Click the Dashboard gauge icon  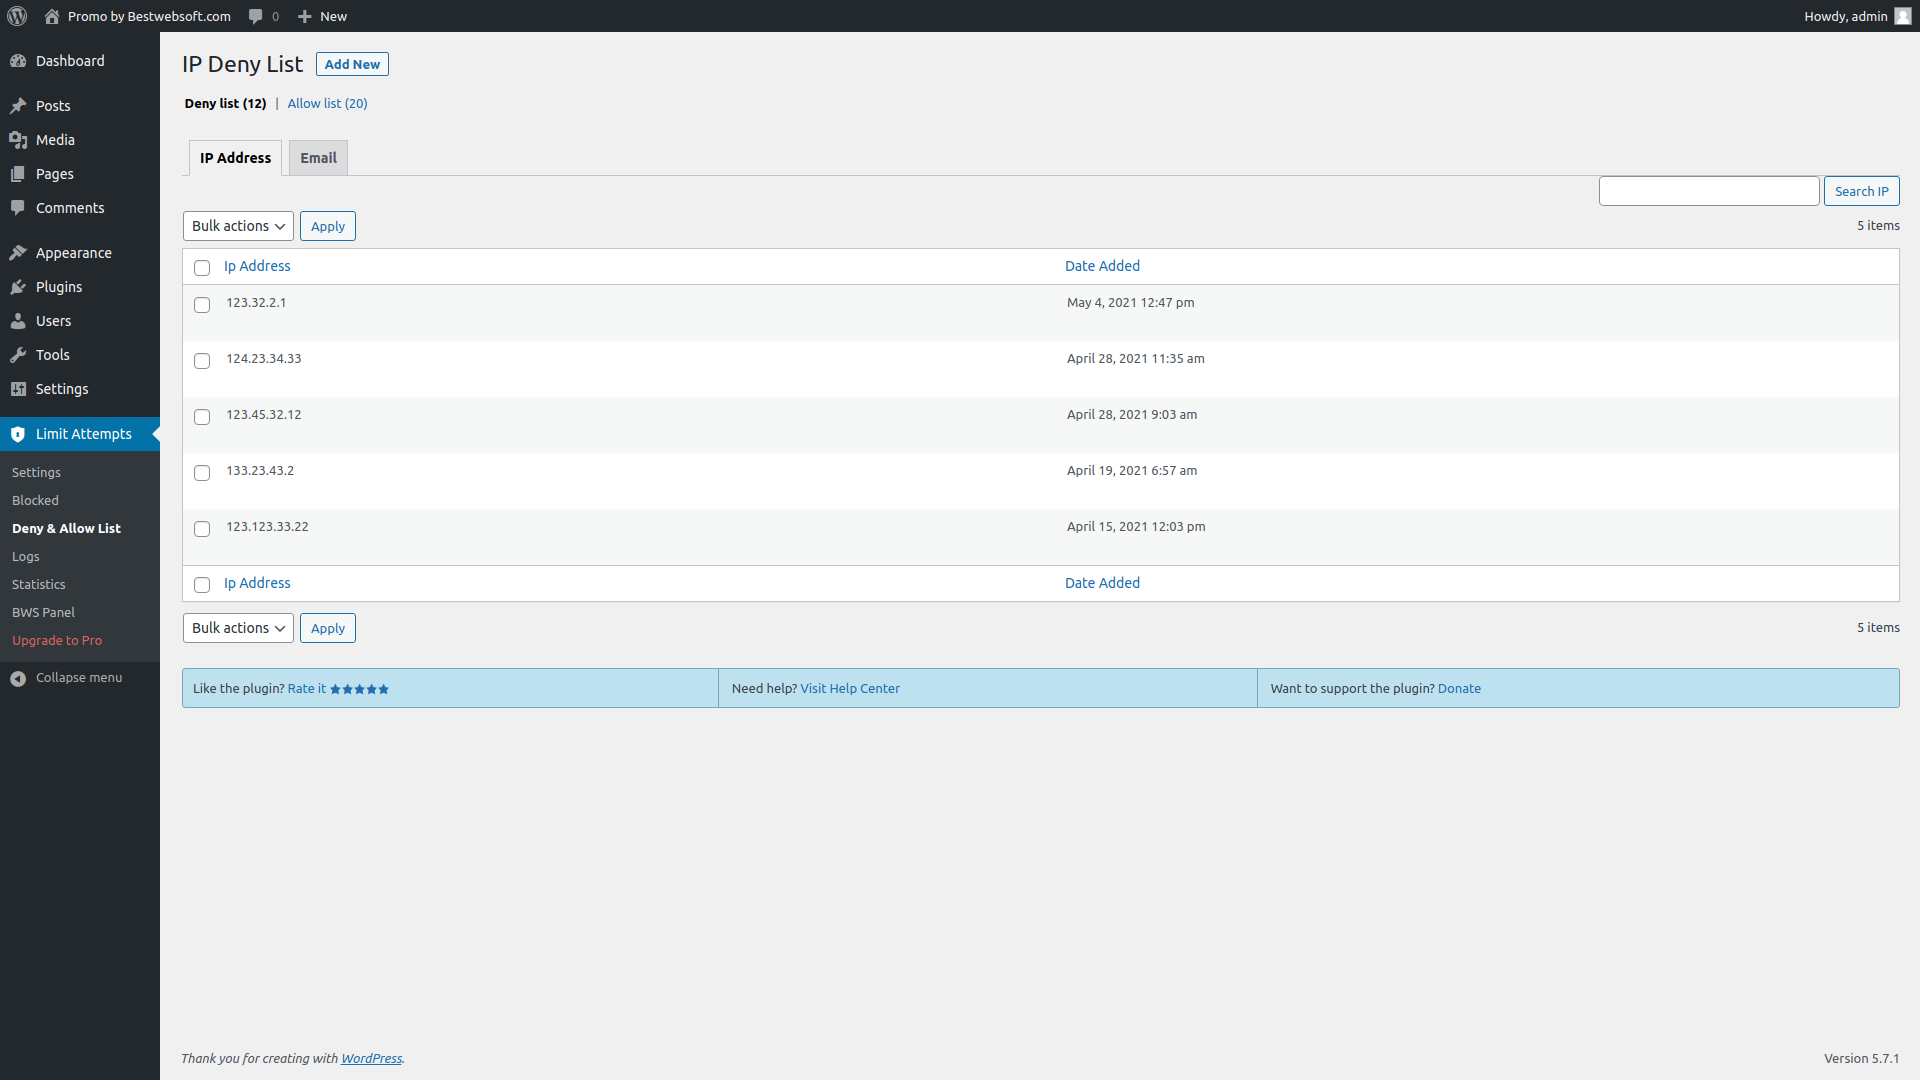coord(18,61)
